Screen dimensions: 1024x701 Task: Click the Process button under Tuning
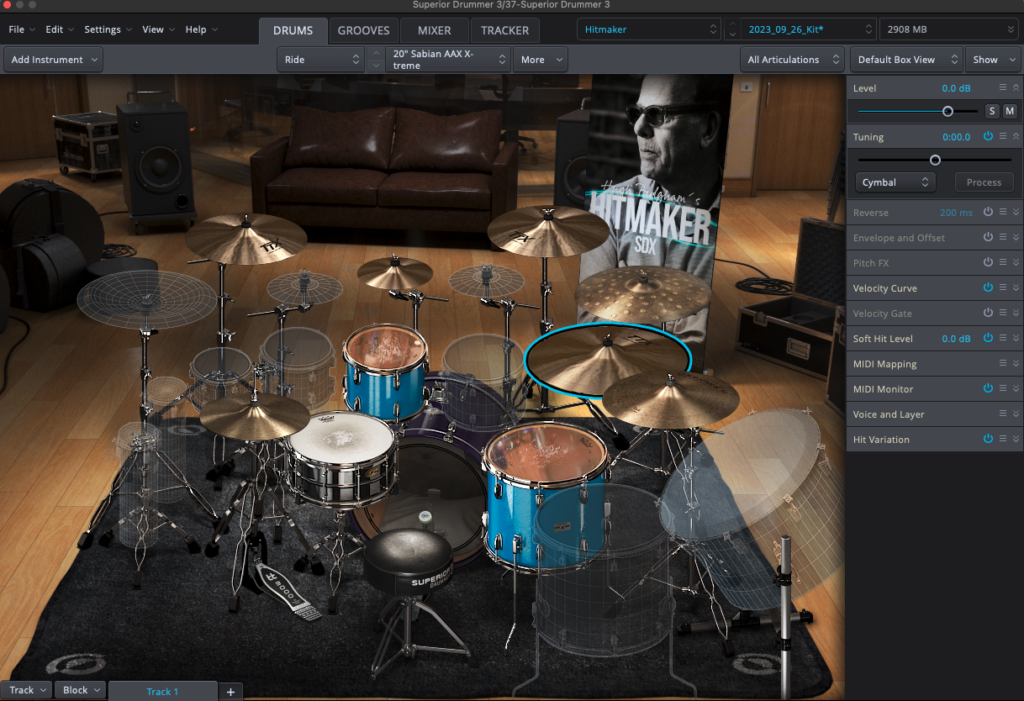coord(984,182)
